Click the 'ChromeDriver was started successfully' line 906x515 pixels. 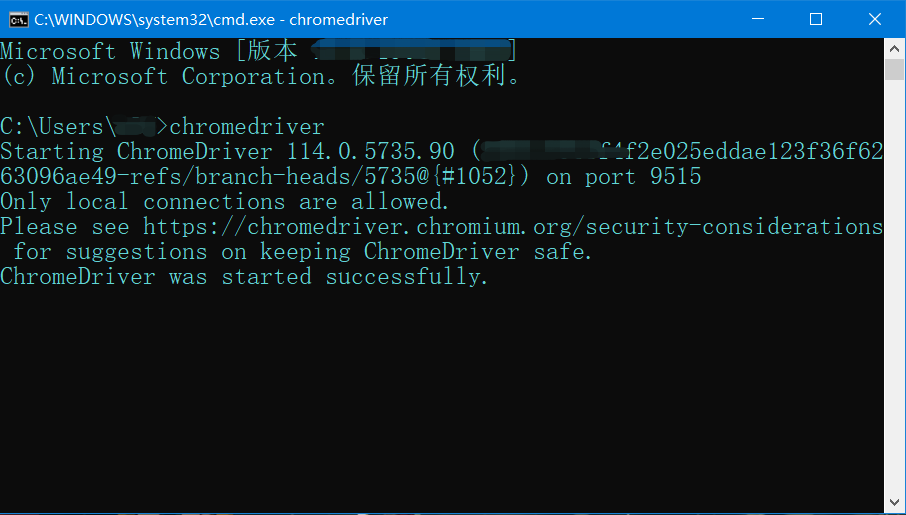point(244,277)
